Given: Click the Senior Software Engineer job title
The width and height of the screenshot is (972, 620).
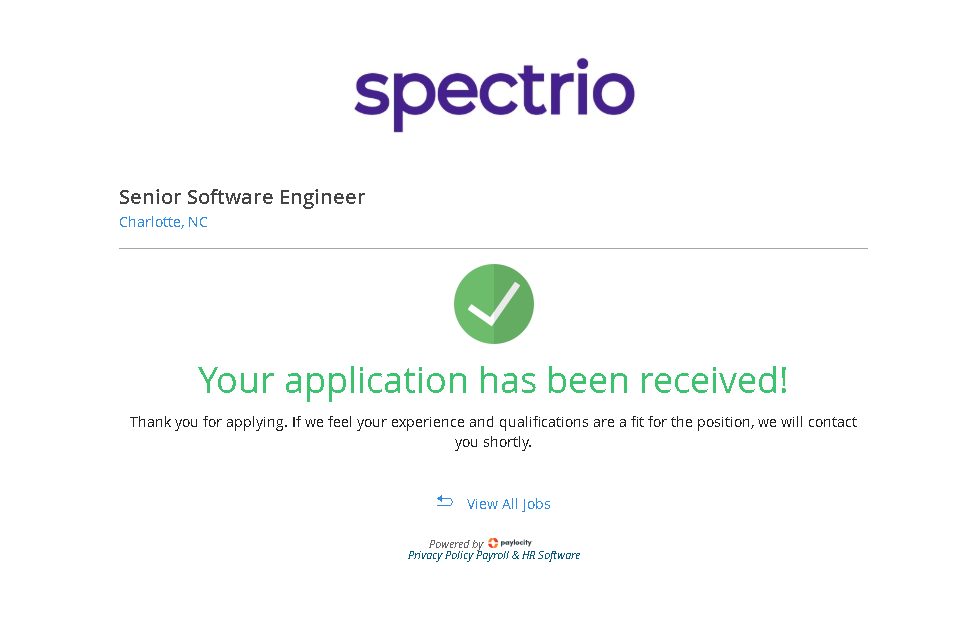Looking at the screenshot, I should pyautogui.click(x=241, y=197).
